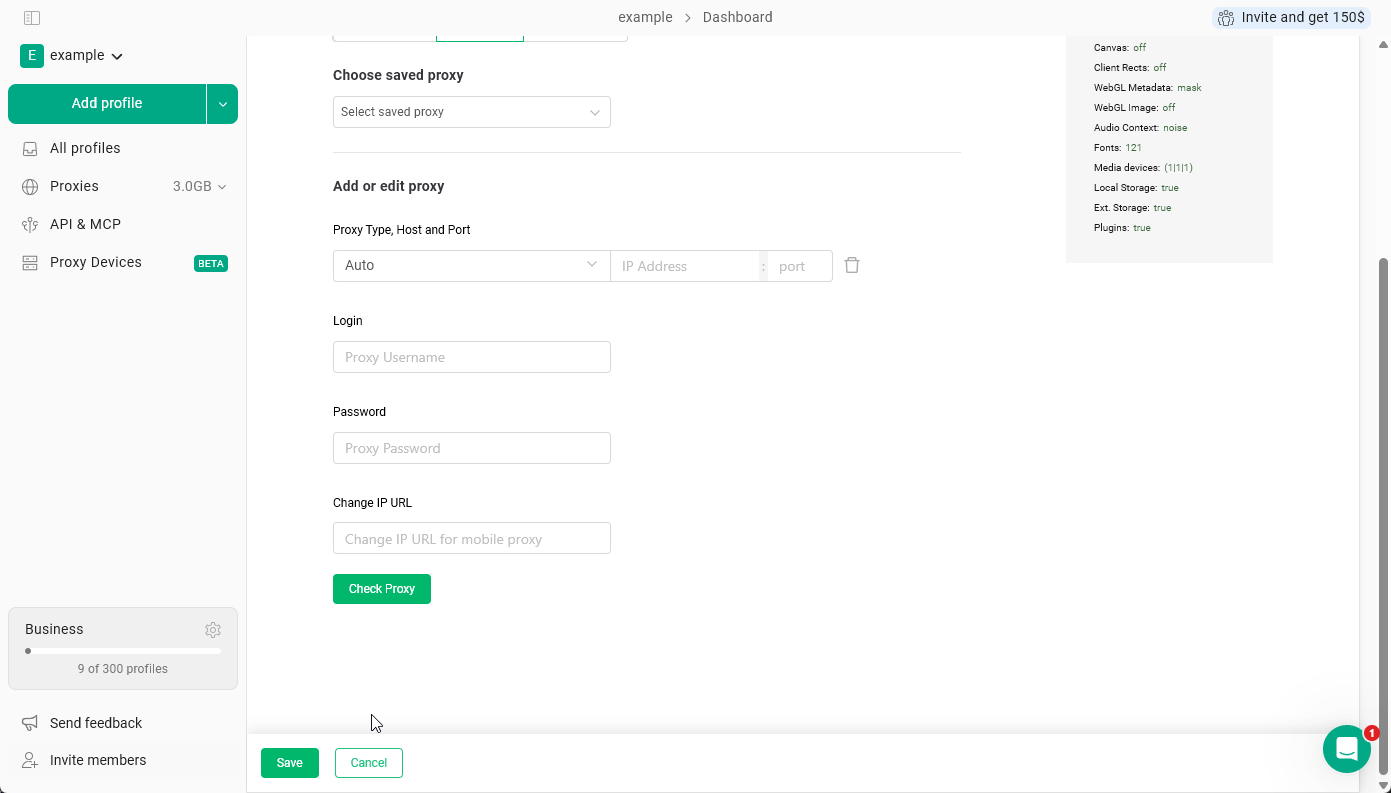Open the Add profile split-button arrow
The image size is (1391, 793).
click(223, 104)
